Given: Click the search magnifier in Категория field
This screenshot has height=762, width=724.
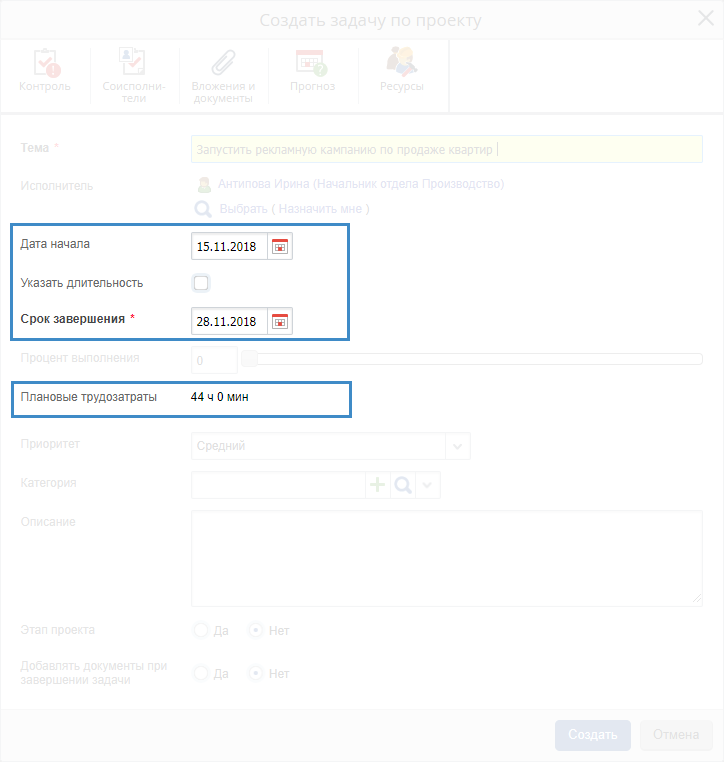Looking at the screenshot, I should click(x=402, y=485).
